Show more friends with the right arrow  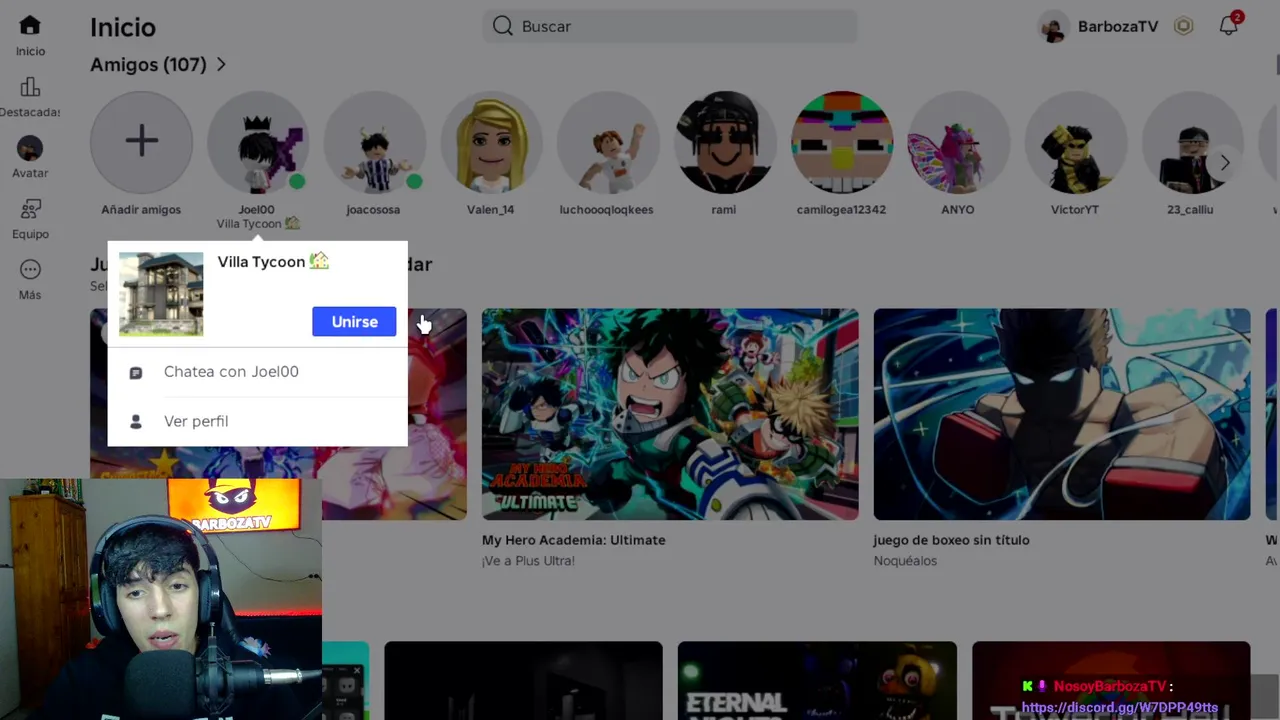click(1224, 162)
